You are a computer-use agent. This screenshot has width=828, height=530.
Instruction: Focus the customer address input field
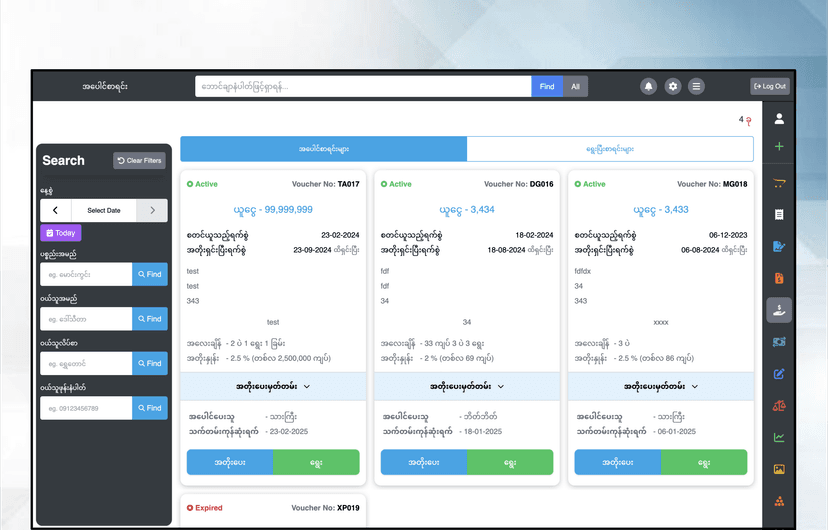pyautogui.click(x=86, y=364)
